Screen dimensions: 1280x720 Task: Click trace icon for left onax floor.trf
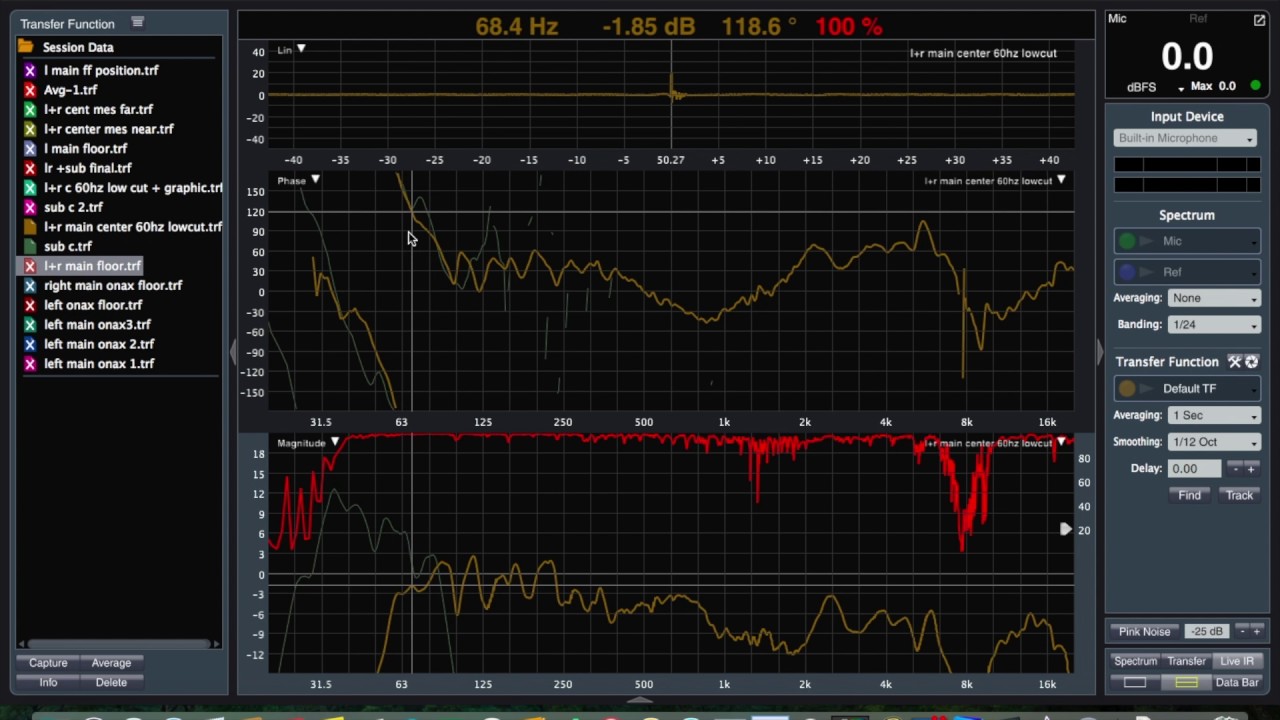pyautogui.click(x=30, y=305)
